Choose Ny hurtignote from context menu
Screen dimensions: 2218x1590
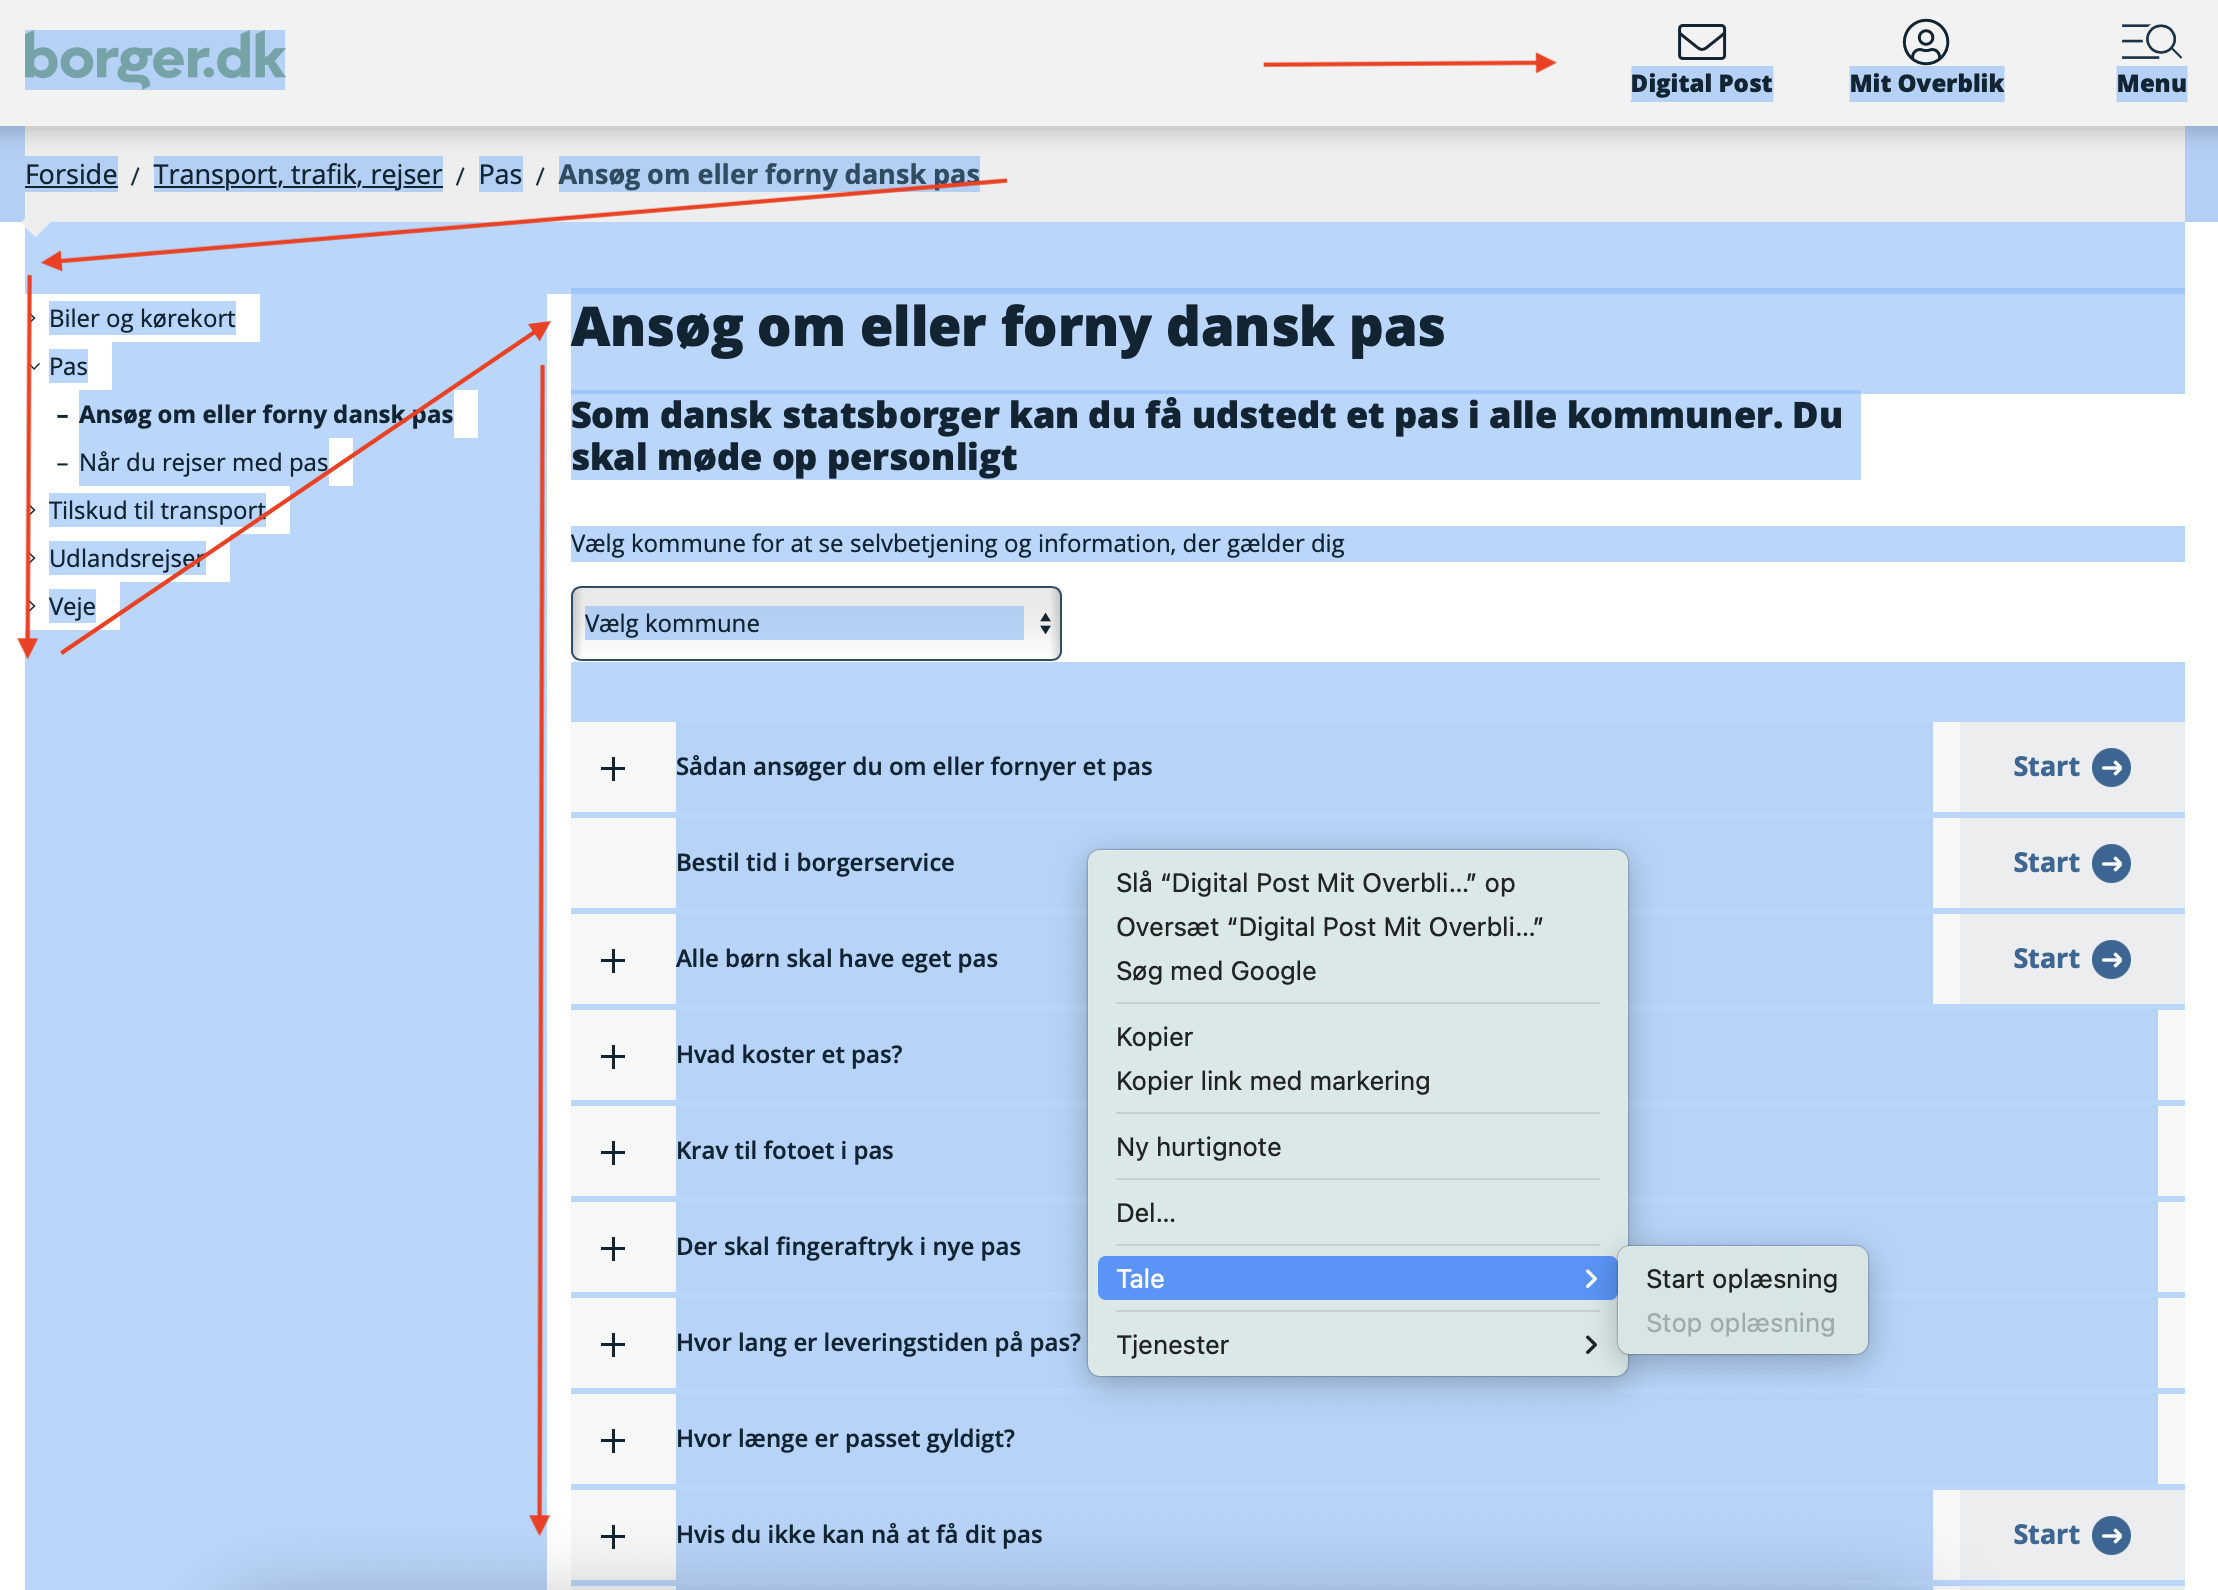[x=1357, y=1147]
